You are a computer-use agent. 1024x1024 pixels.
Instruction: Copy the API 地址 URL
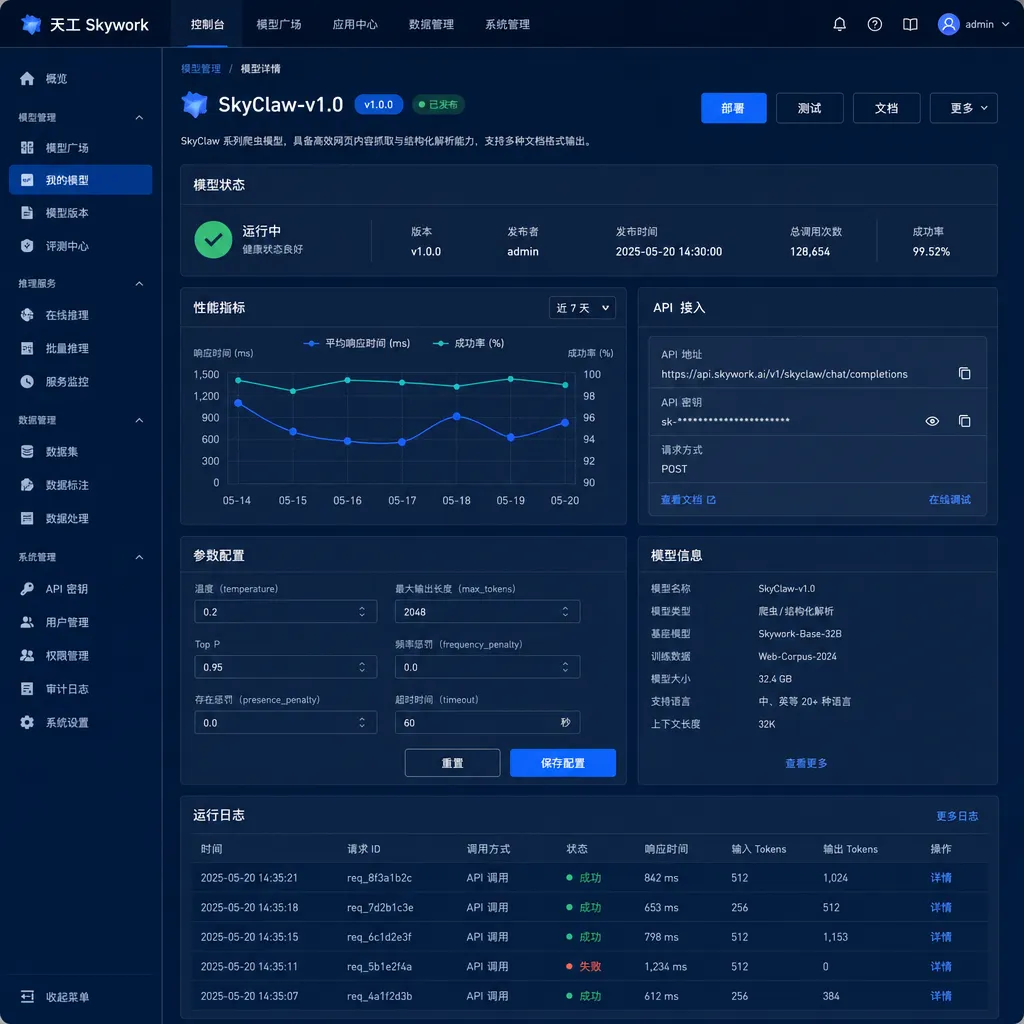[964, 373]
